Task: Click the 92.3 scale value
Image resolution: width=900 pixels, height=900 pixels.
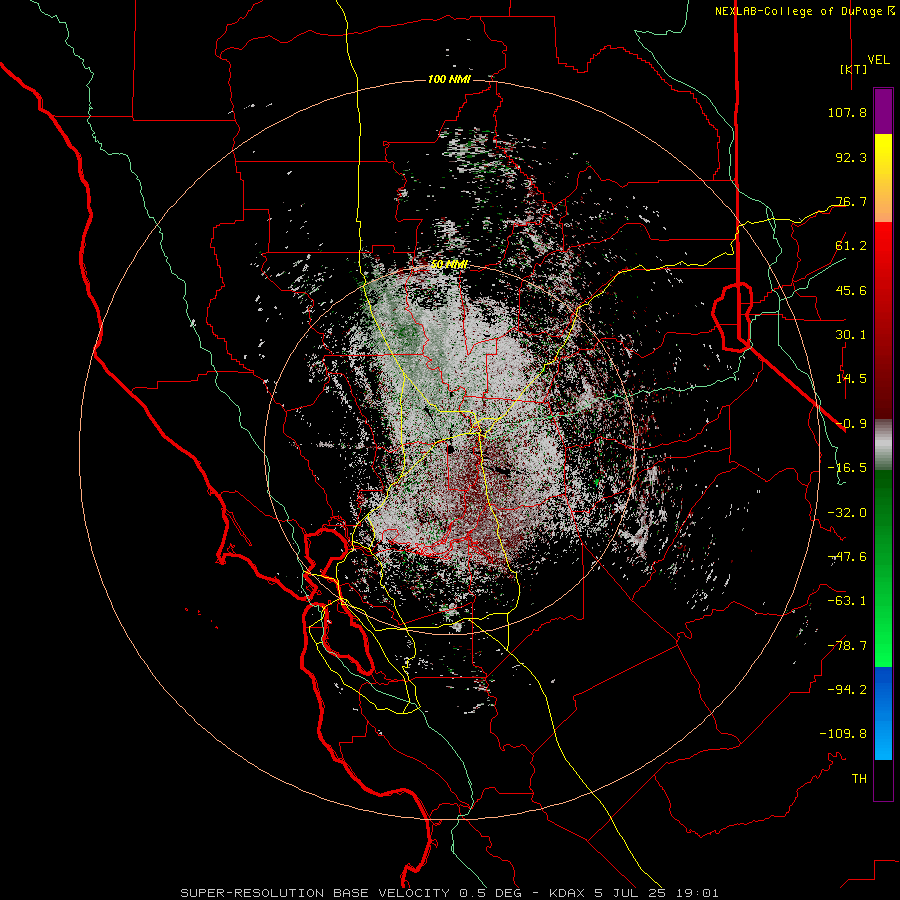Action: [x=851, y=157]
